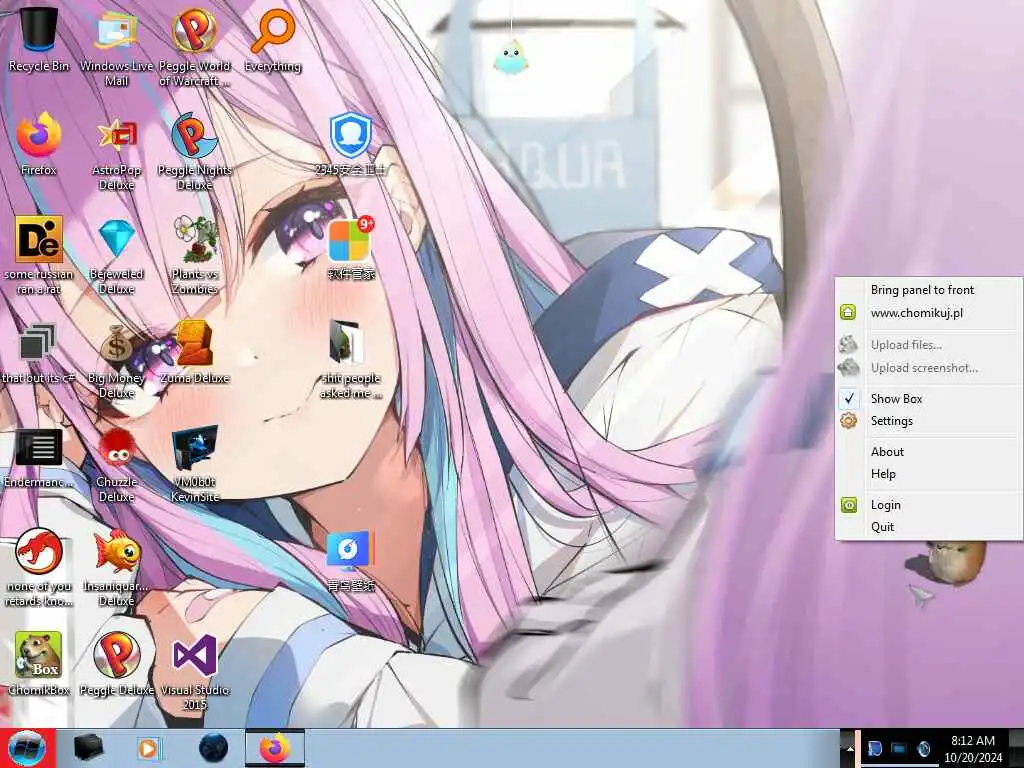Choose Login in the context menu

(929, 505)
